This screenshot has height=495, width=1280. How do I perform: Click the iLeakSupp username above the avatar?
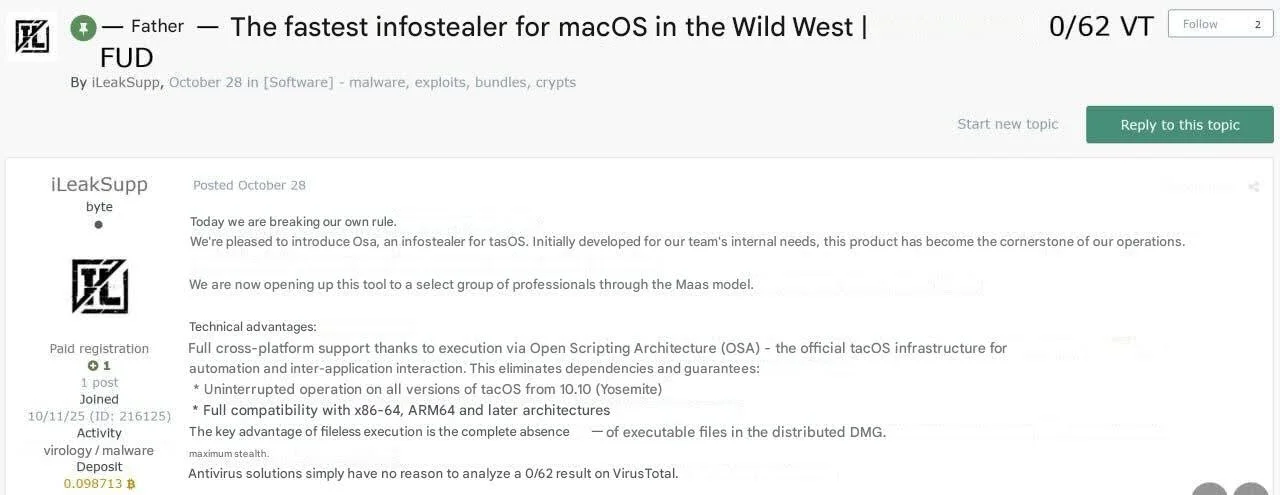click(x=99, y=184)
